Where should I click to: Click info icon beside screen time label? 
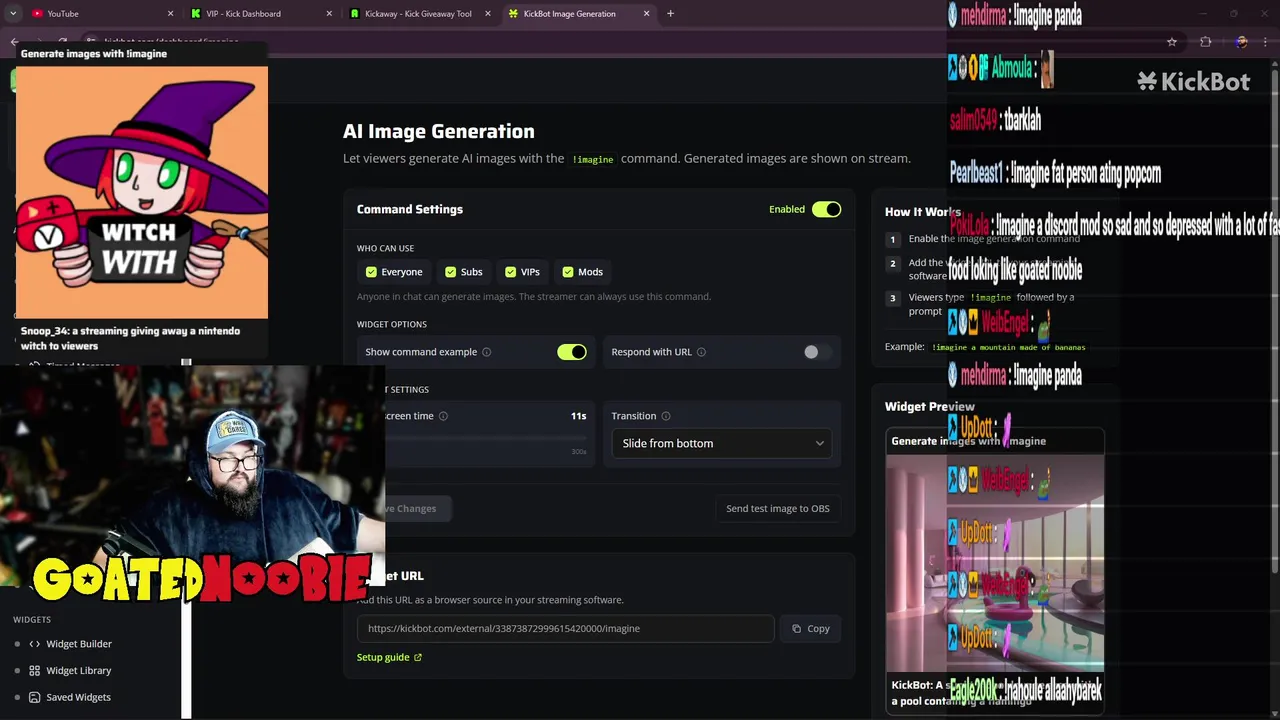[x=443, y=416]
